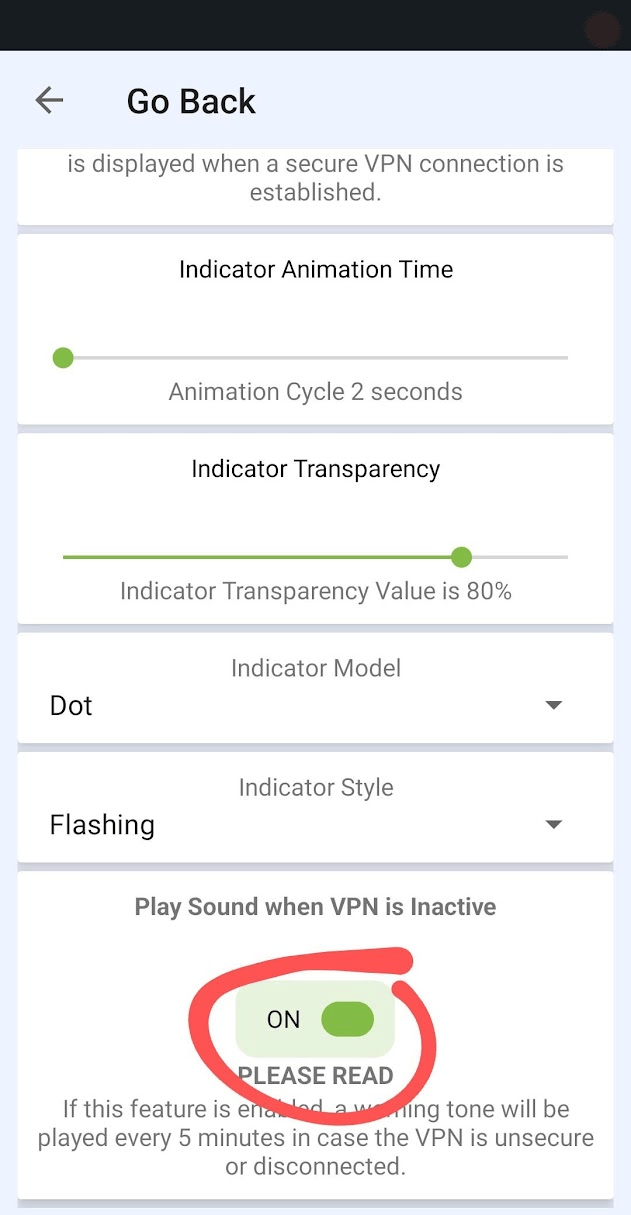Click the end of the Transparency slider track

[567, 557]
